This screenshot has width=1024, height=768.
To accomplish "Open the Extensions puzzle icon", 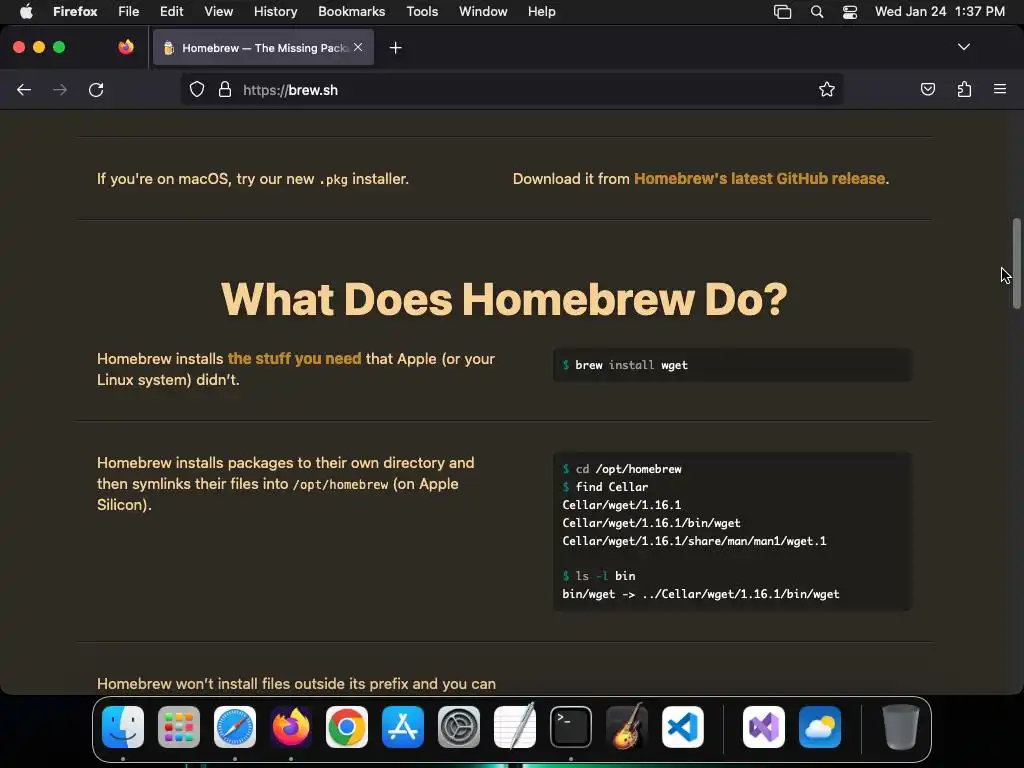I will click(964, 89).
